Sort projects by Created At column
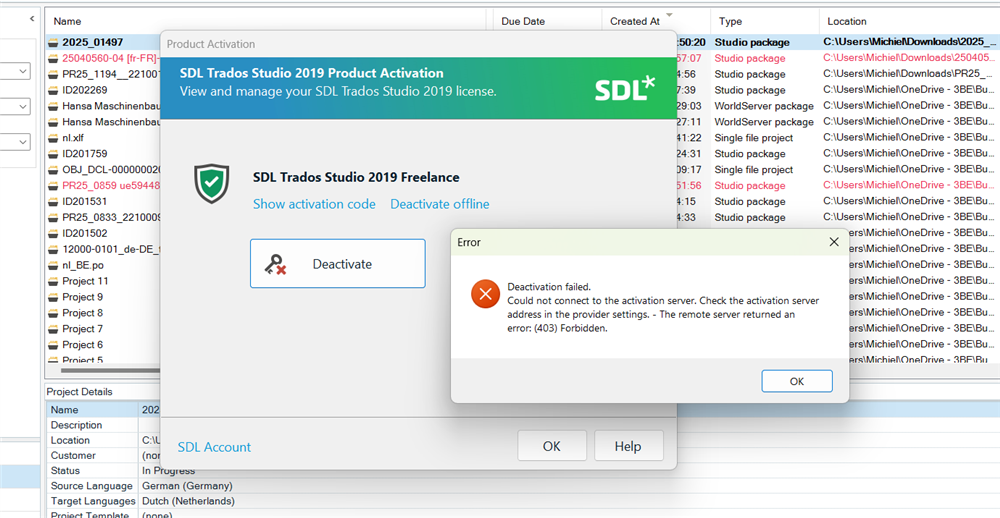Viewport: 1000px width, 518px height. point(635,21)
